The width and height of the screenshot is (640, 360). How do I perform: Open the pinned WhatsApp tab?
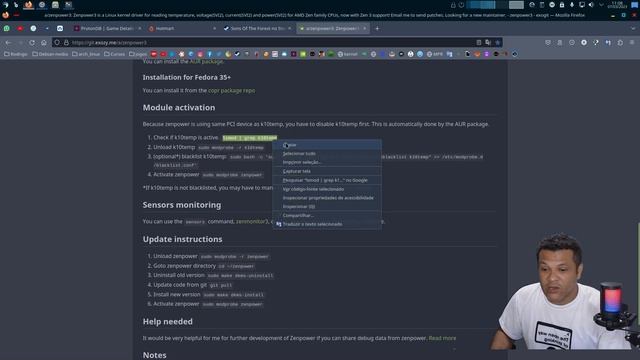pos(7,29)
